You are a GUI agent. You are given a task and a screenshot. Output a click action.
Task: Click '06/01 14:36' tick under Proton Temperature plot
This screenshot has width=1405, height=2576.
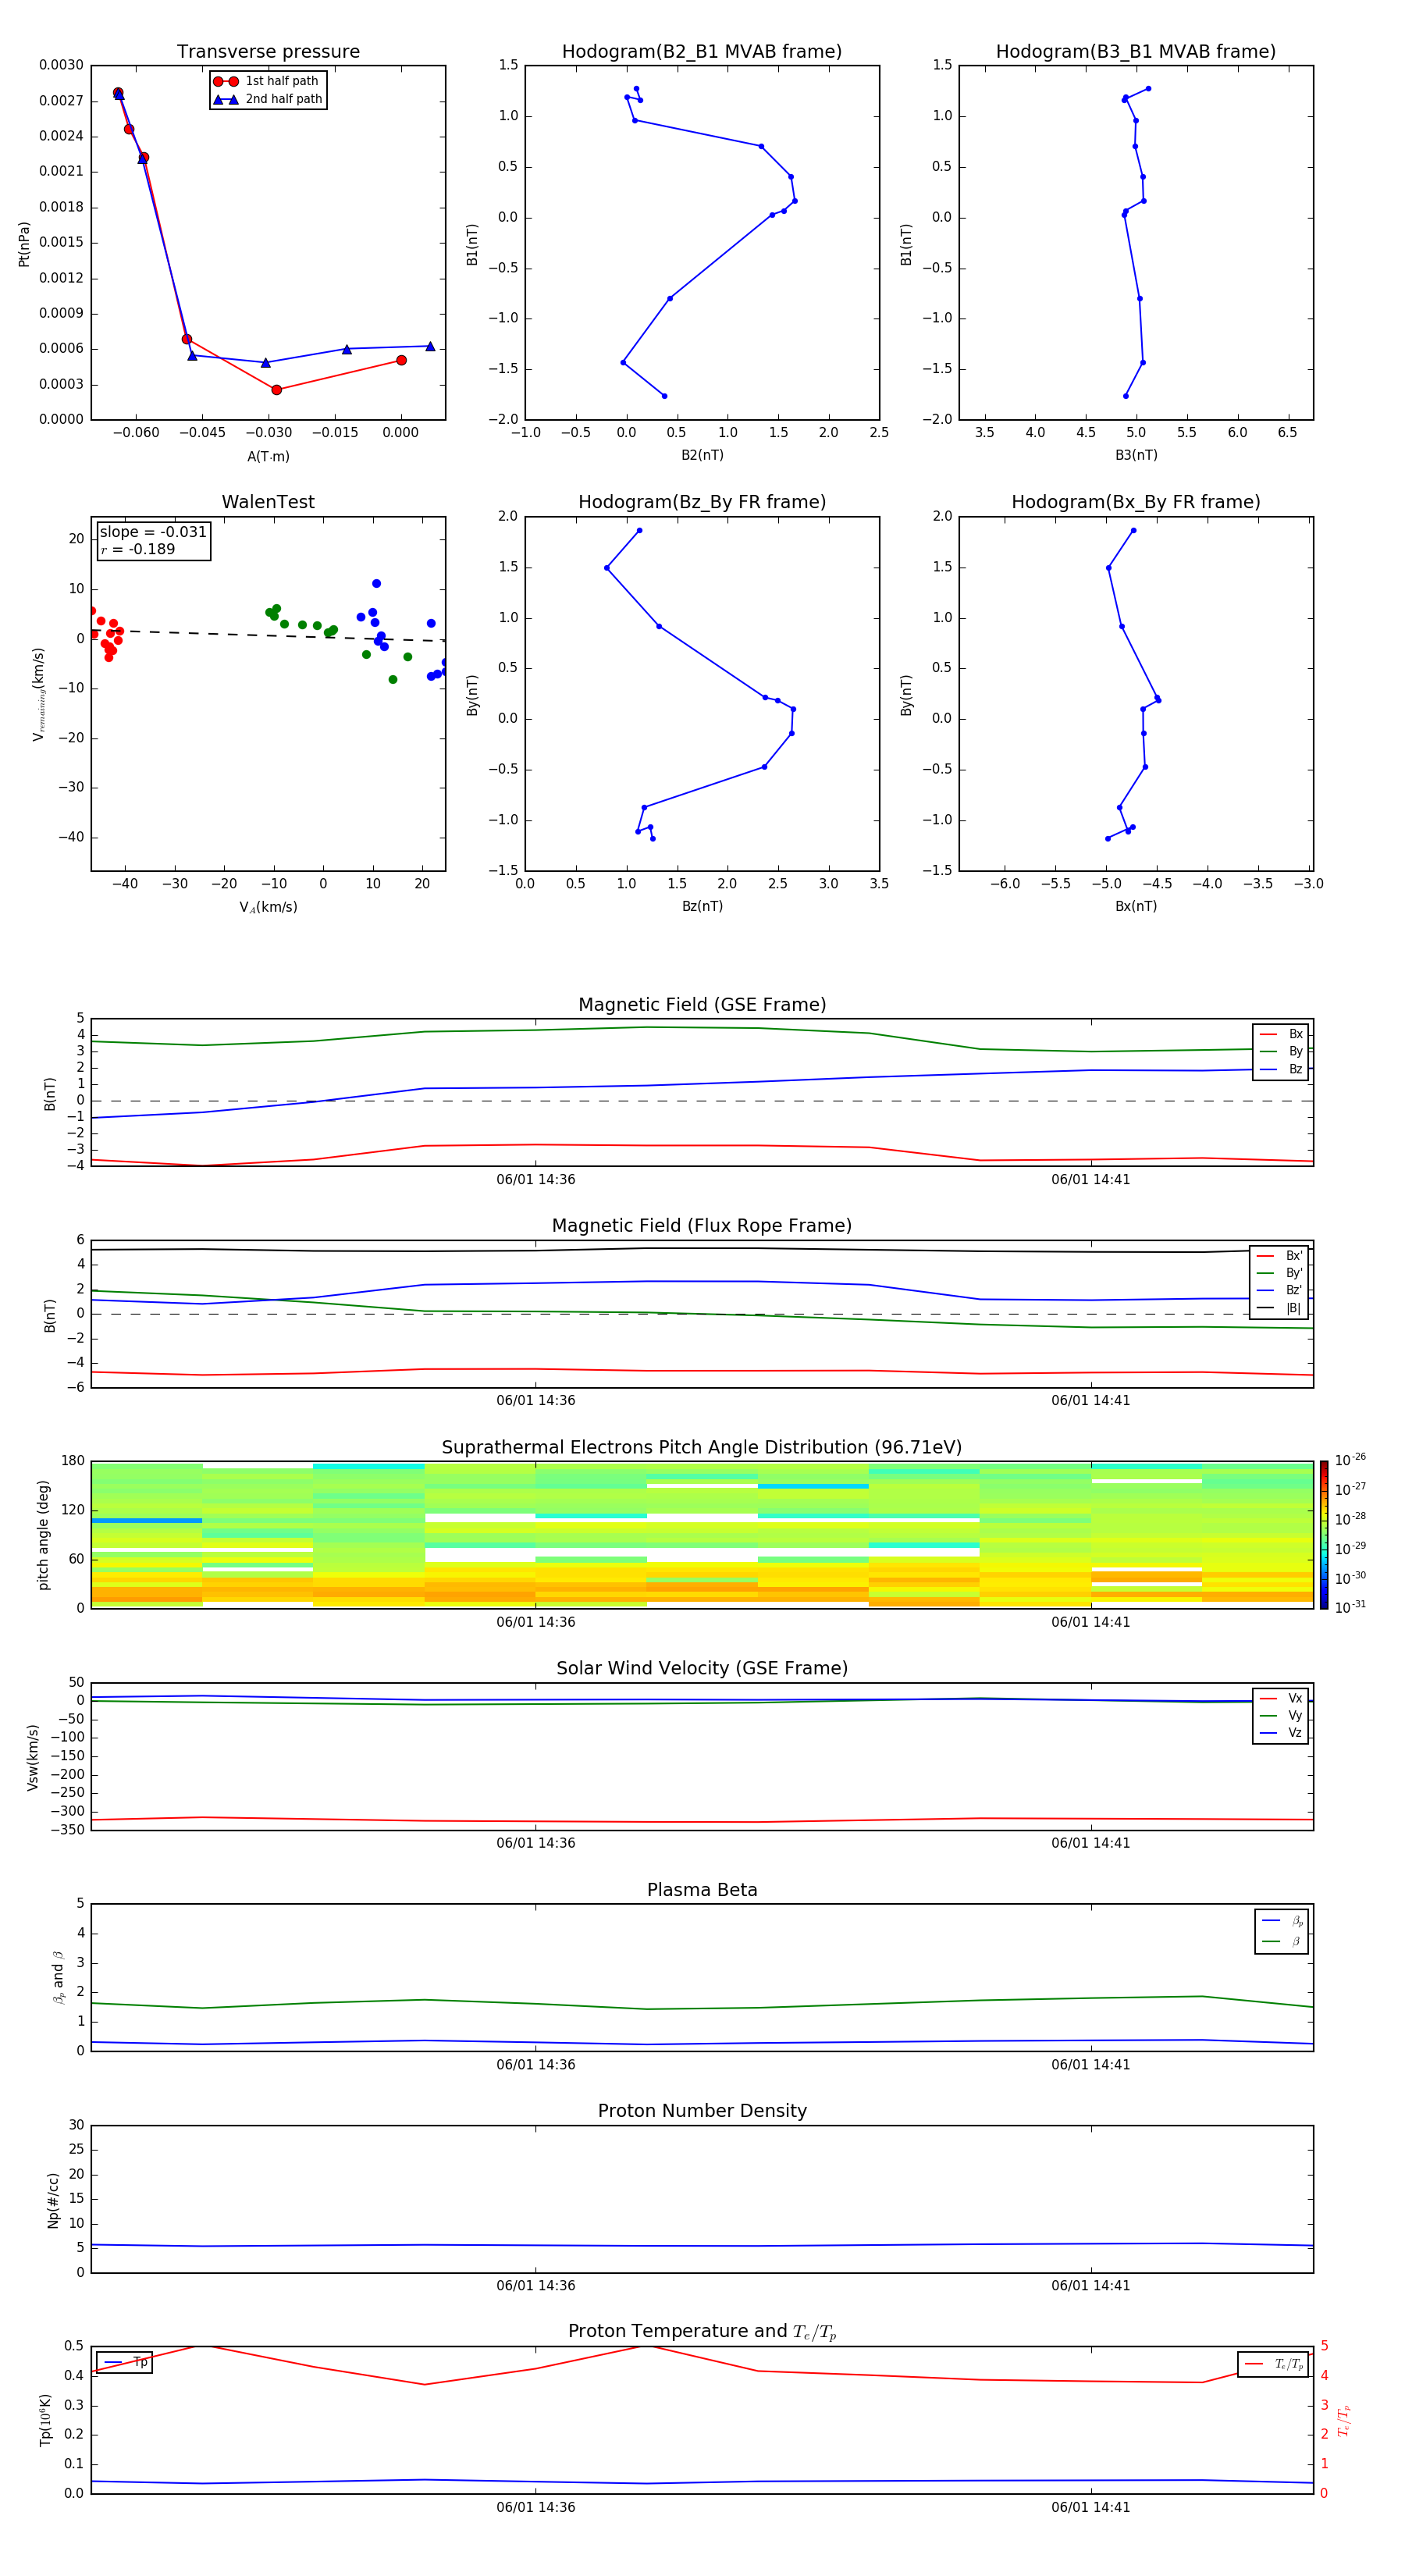coord(536,2507)
